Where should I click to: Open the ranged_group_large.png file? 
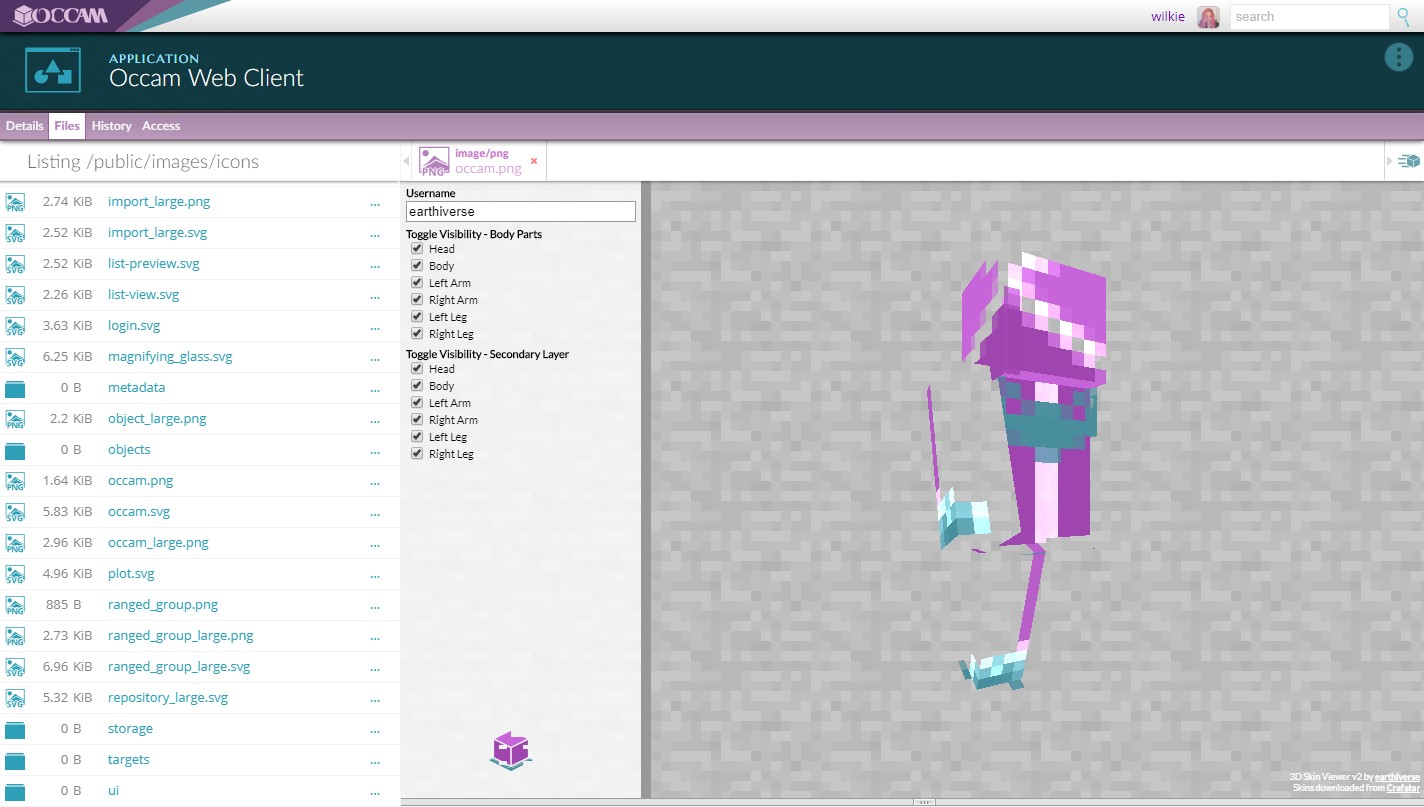181,636
